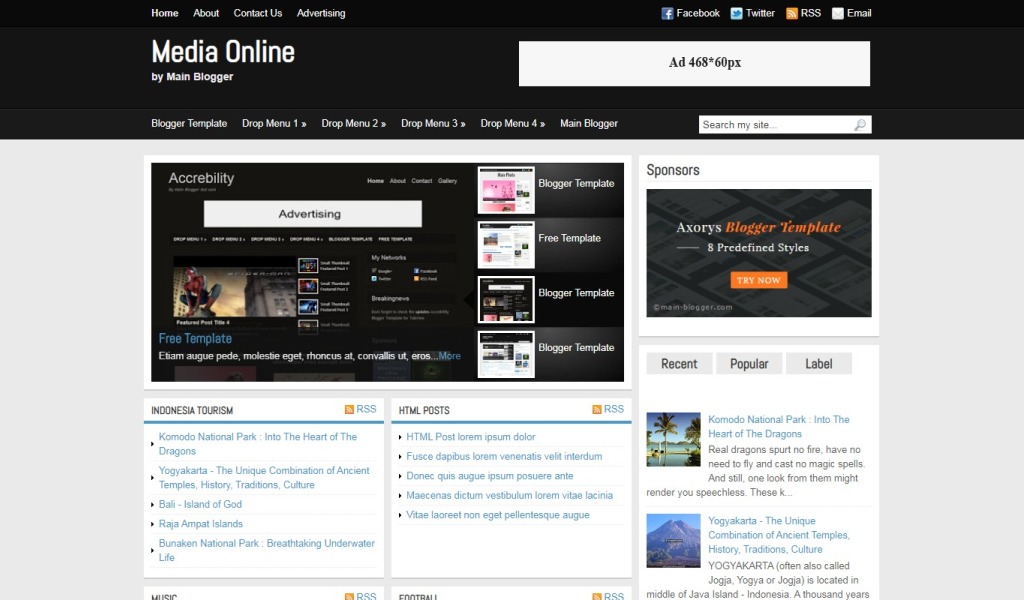Click the TRY NOW button in sponsor ad

758,280
